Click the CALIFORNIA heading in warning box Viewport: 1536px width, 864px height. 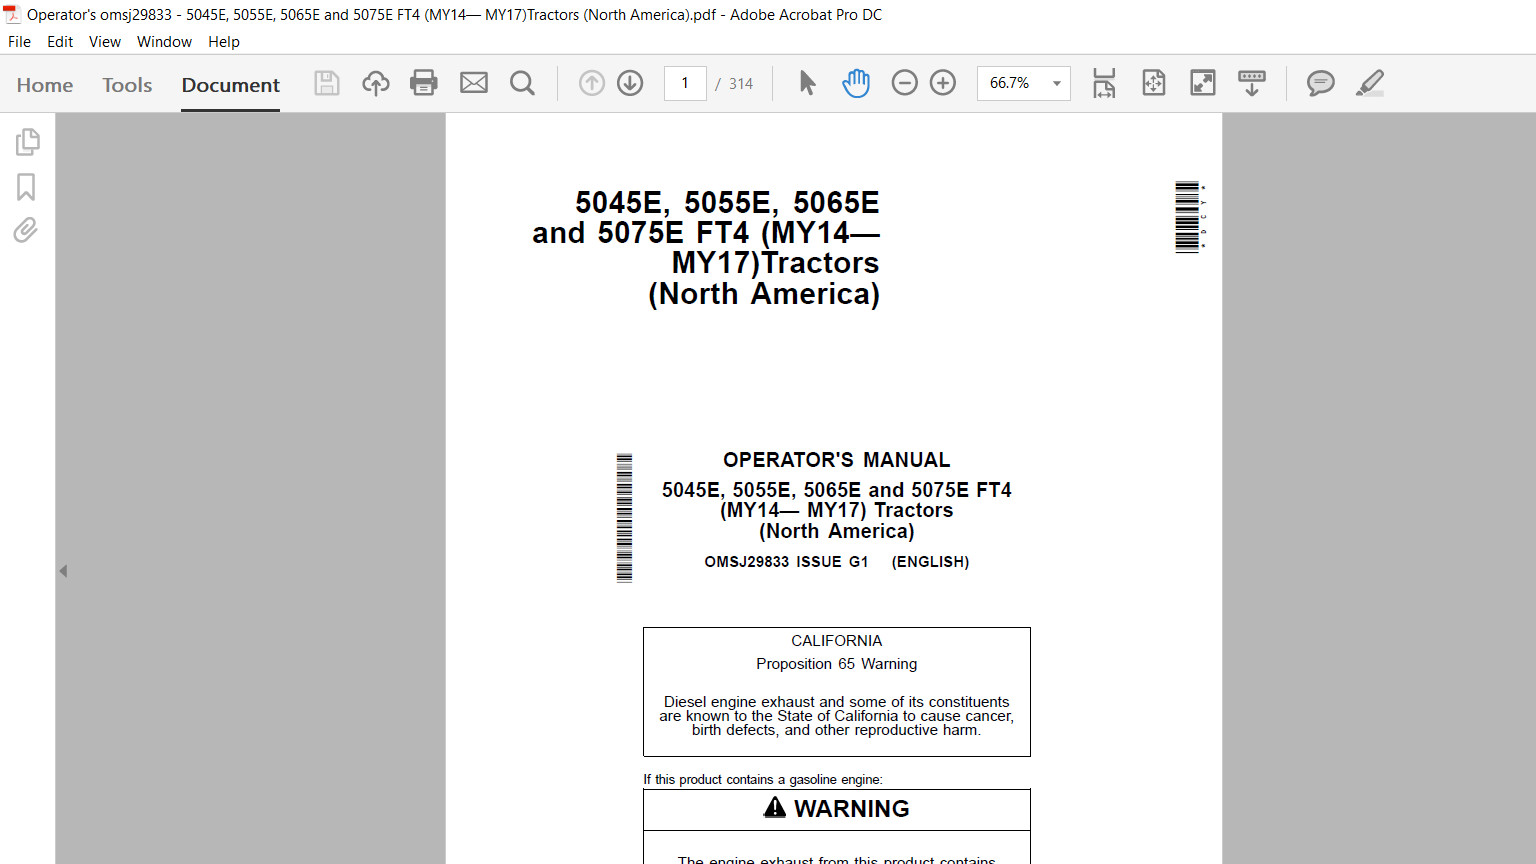click(x=837, y=641)
